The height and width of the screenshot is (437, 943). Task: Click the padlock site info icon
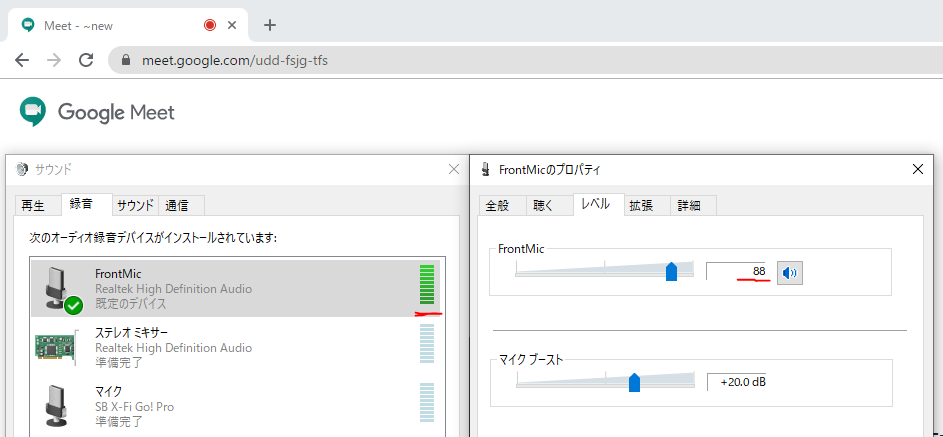click(x=126, y=60)
